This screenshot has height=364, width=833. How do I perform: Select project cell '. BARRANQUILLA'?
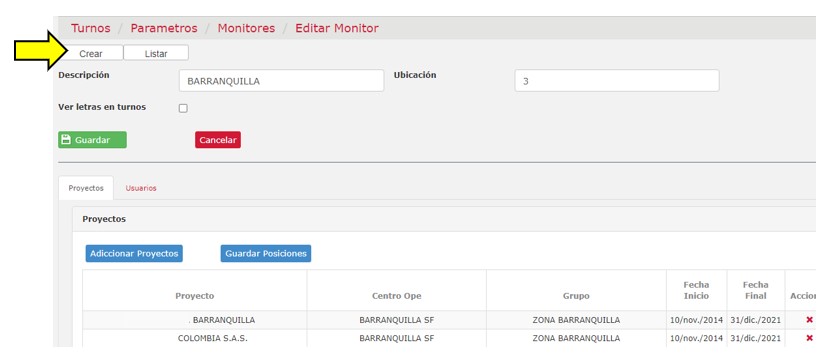click(195, 320)
